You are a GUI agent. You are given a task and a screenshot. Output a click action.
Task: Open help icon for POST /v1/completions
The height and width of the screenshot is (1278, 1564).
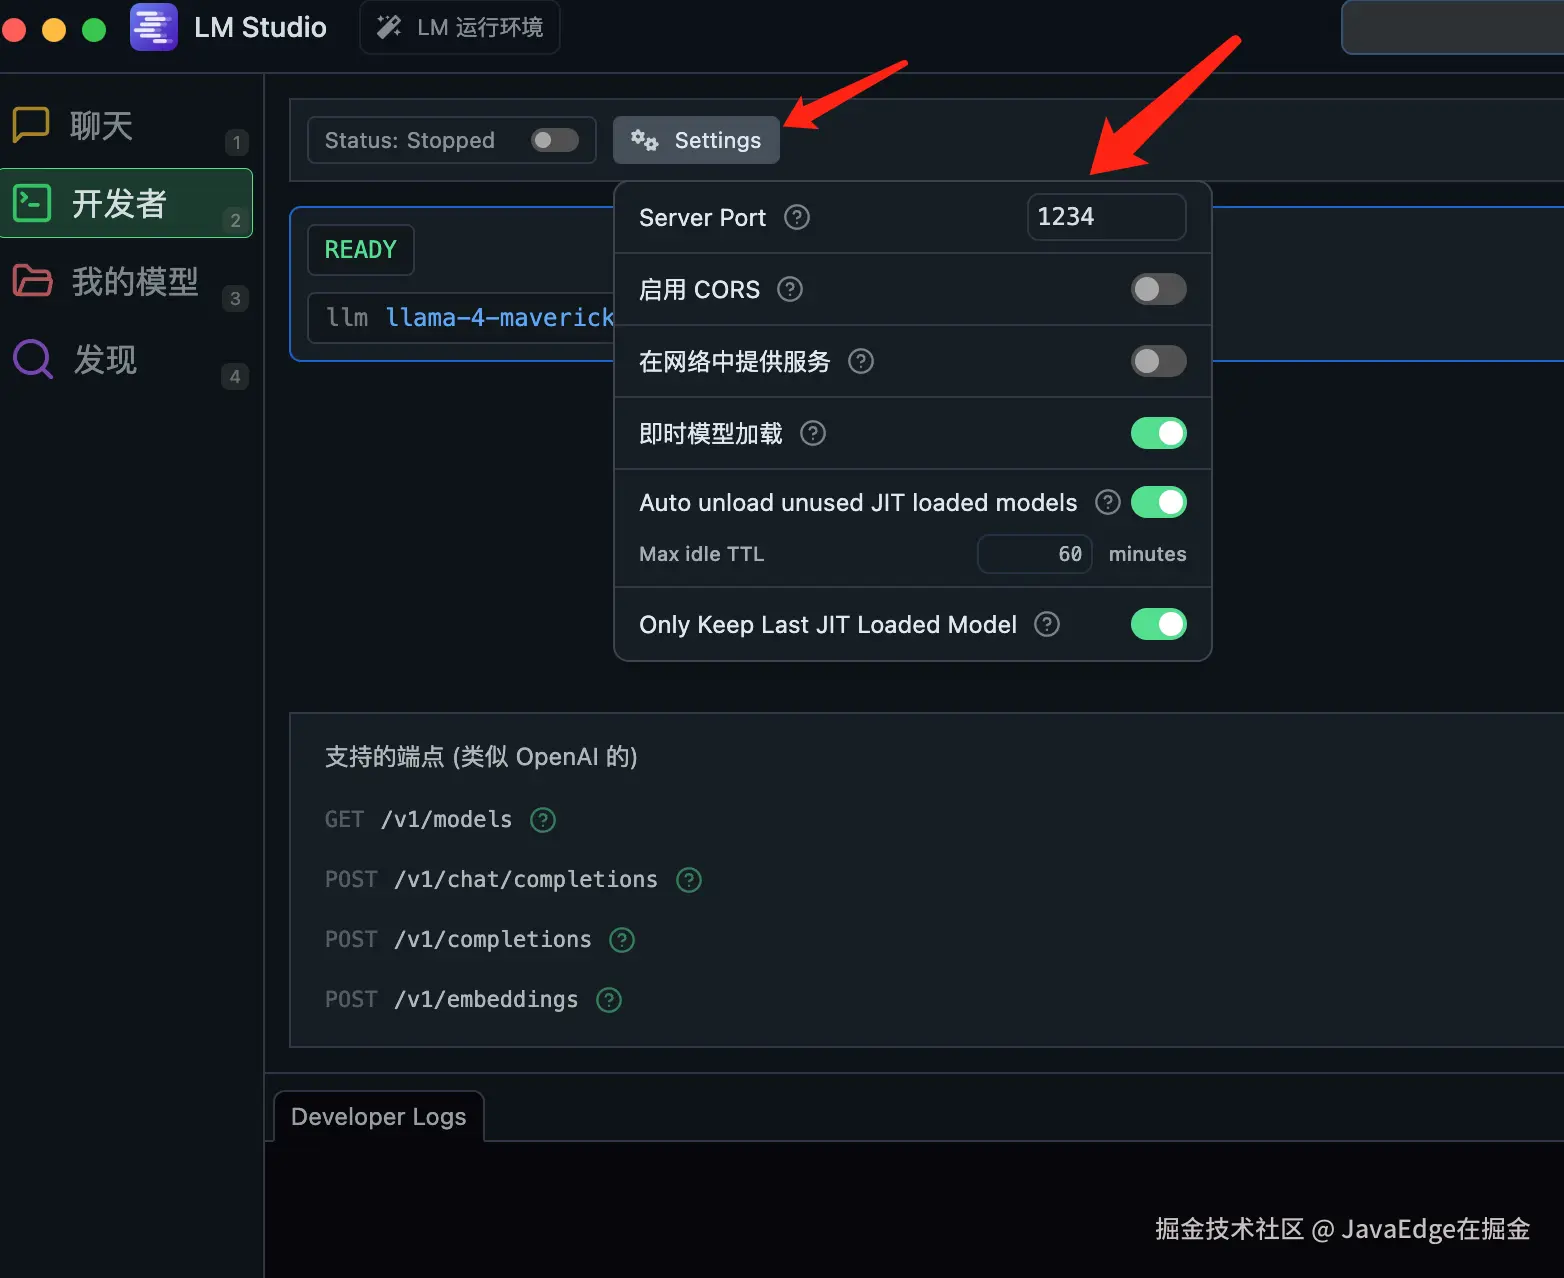click(622, 940)
